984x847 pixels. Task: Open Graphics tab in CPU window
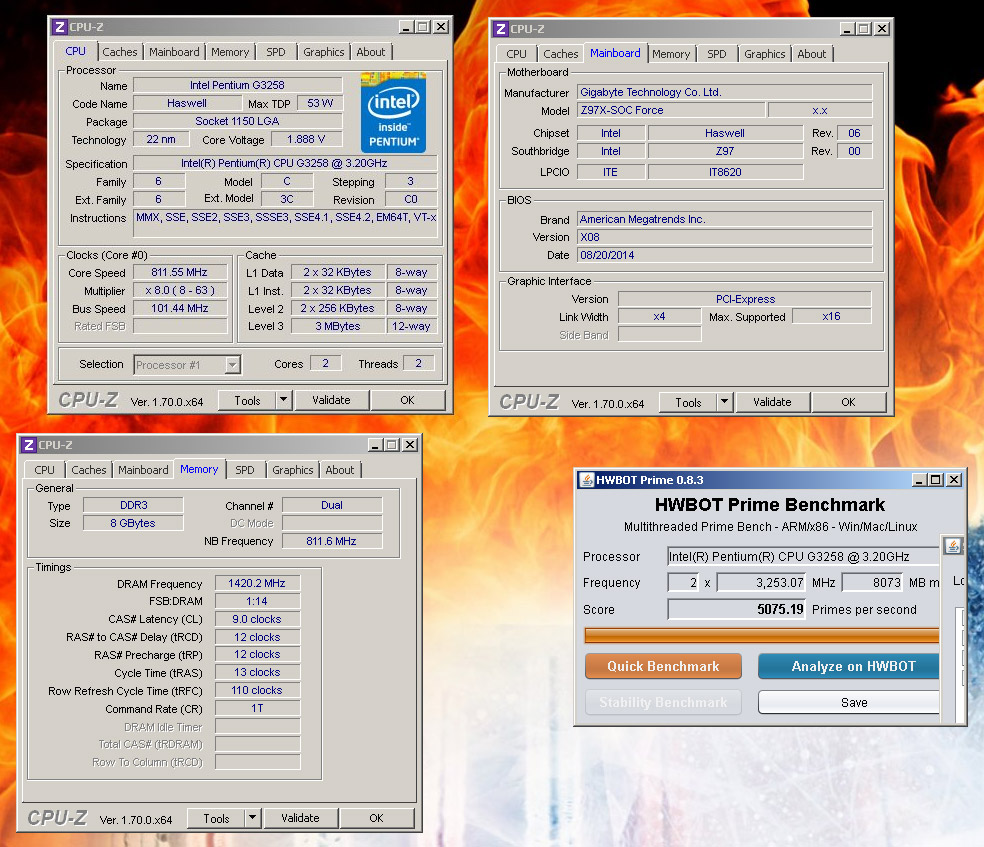pyautogui.click(x=323, y=52)
